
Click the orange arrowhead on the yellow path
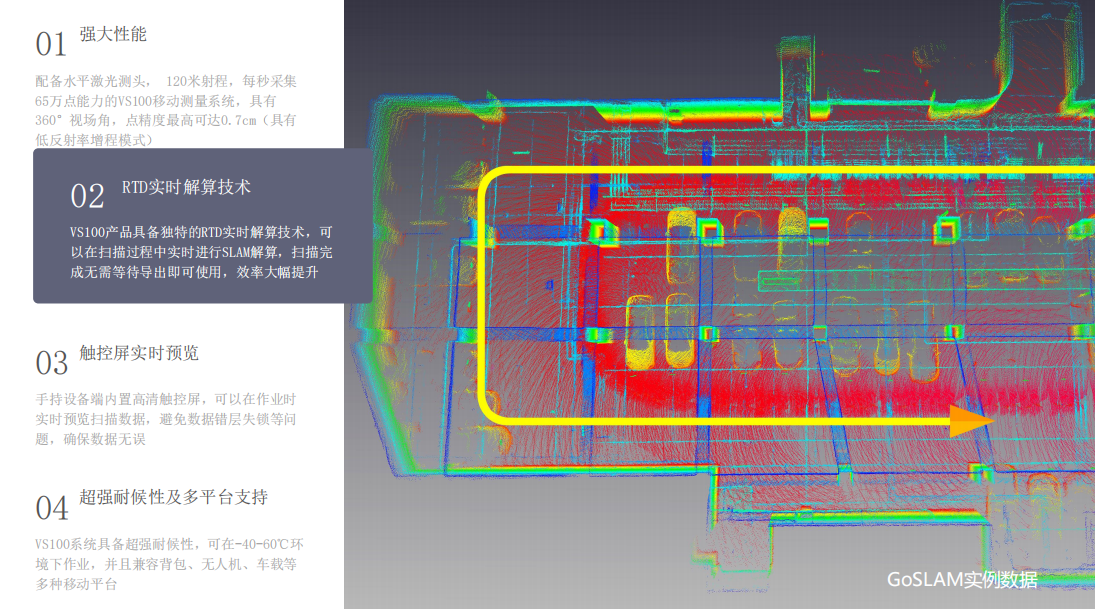pos(971,421)
